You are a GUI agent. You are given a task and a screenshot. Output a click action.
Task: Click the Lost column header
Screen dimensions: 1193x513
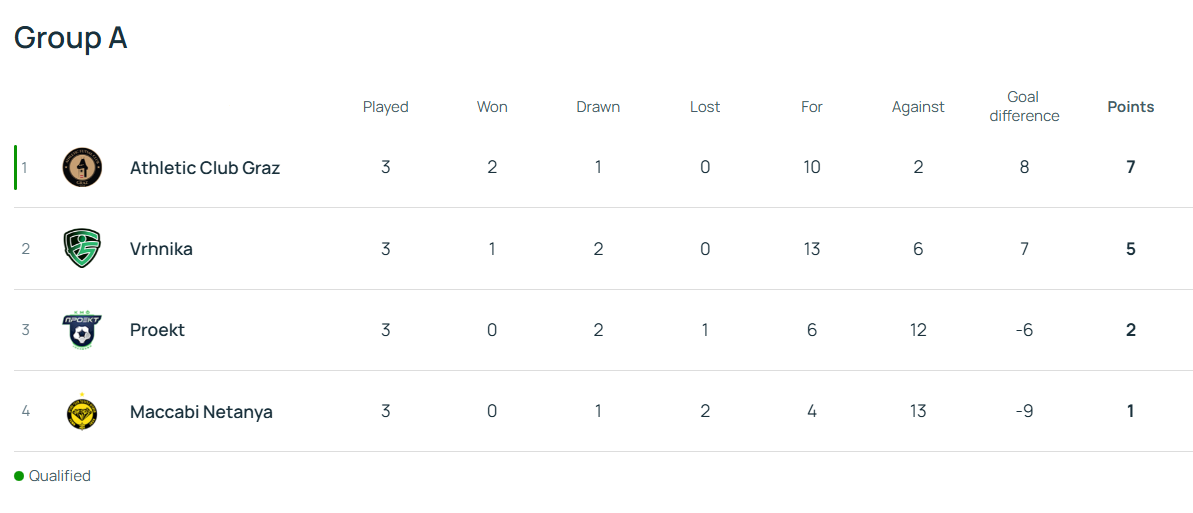coord(705,107)
